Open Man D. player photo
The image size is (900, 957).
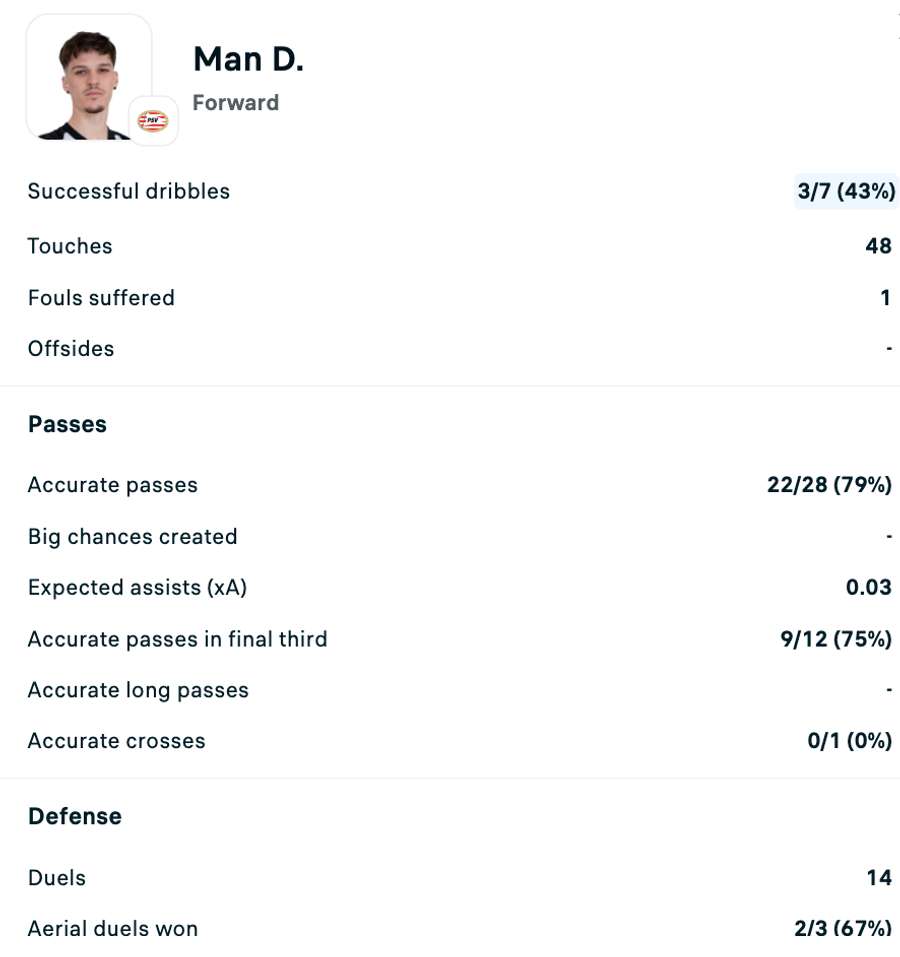point(86,78)
